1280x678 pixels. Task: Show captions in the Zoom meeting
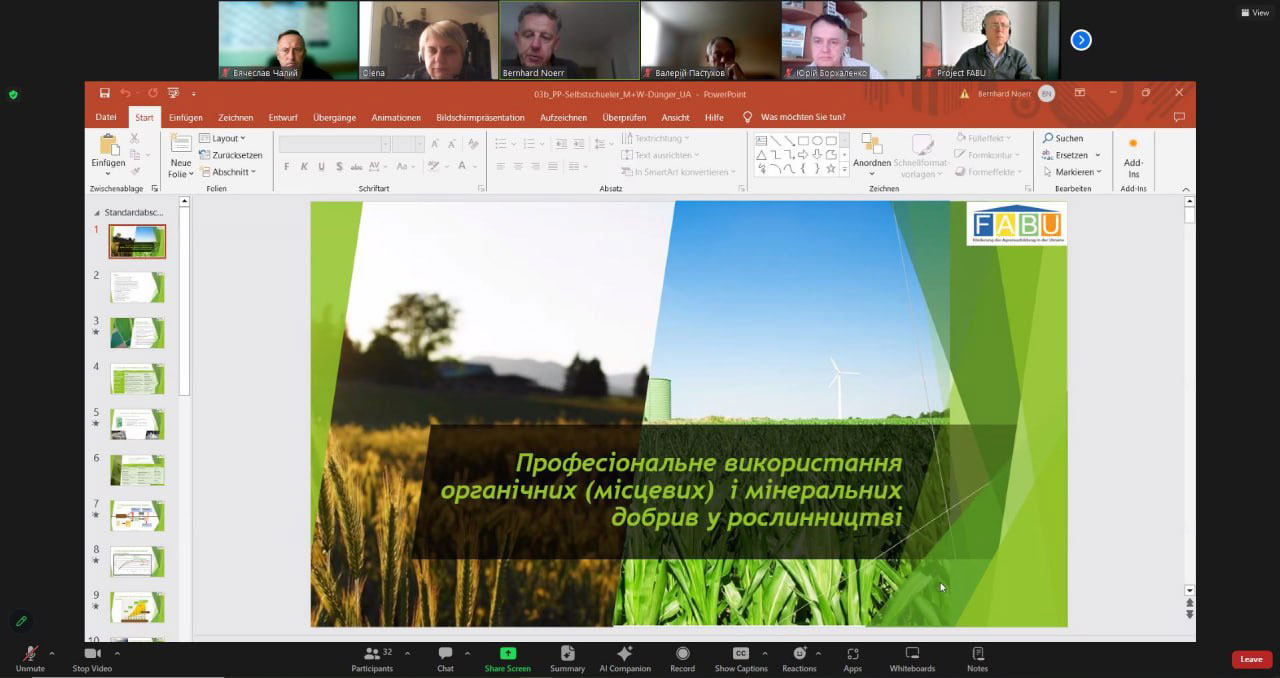[x=741, y=658]
